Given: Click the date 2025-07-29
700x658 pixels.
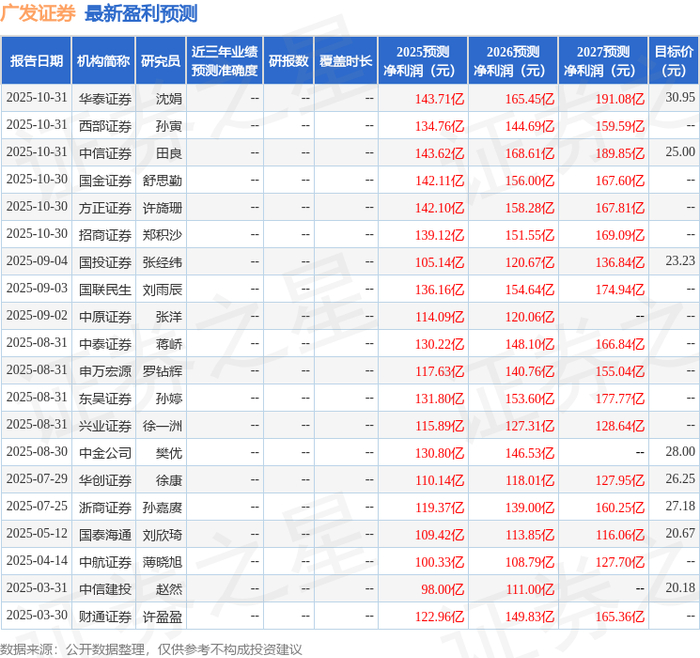Looking at the screenshot, I should (x=37, y=478).
